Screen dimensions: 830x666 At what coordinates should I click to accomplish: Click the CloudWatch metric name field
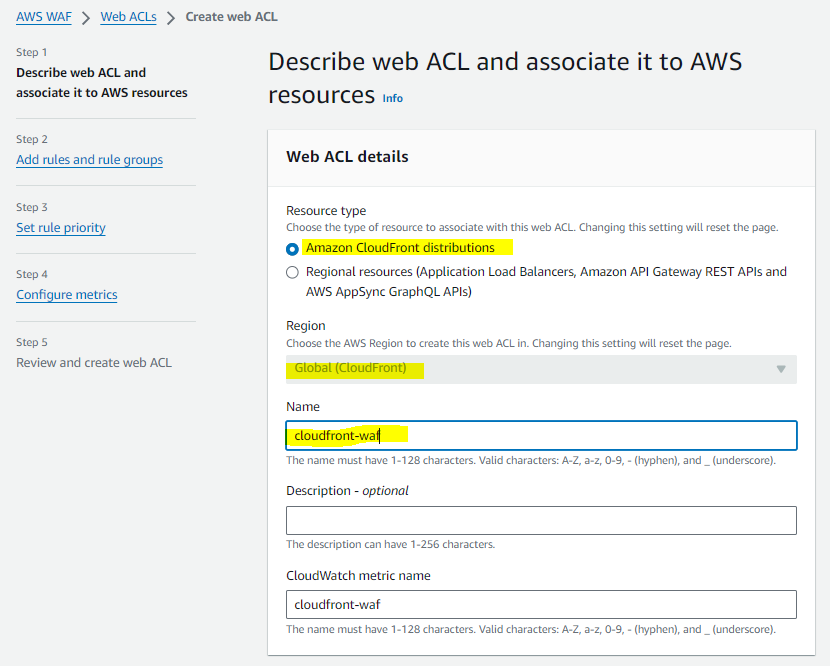tap(541, 605)
